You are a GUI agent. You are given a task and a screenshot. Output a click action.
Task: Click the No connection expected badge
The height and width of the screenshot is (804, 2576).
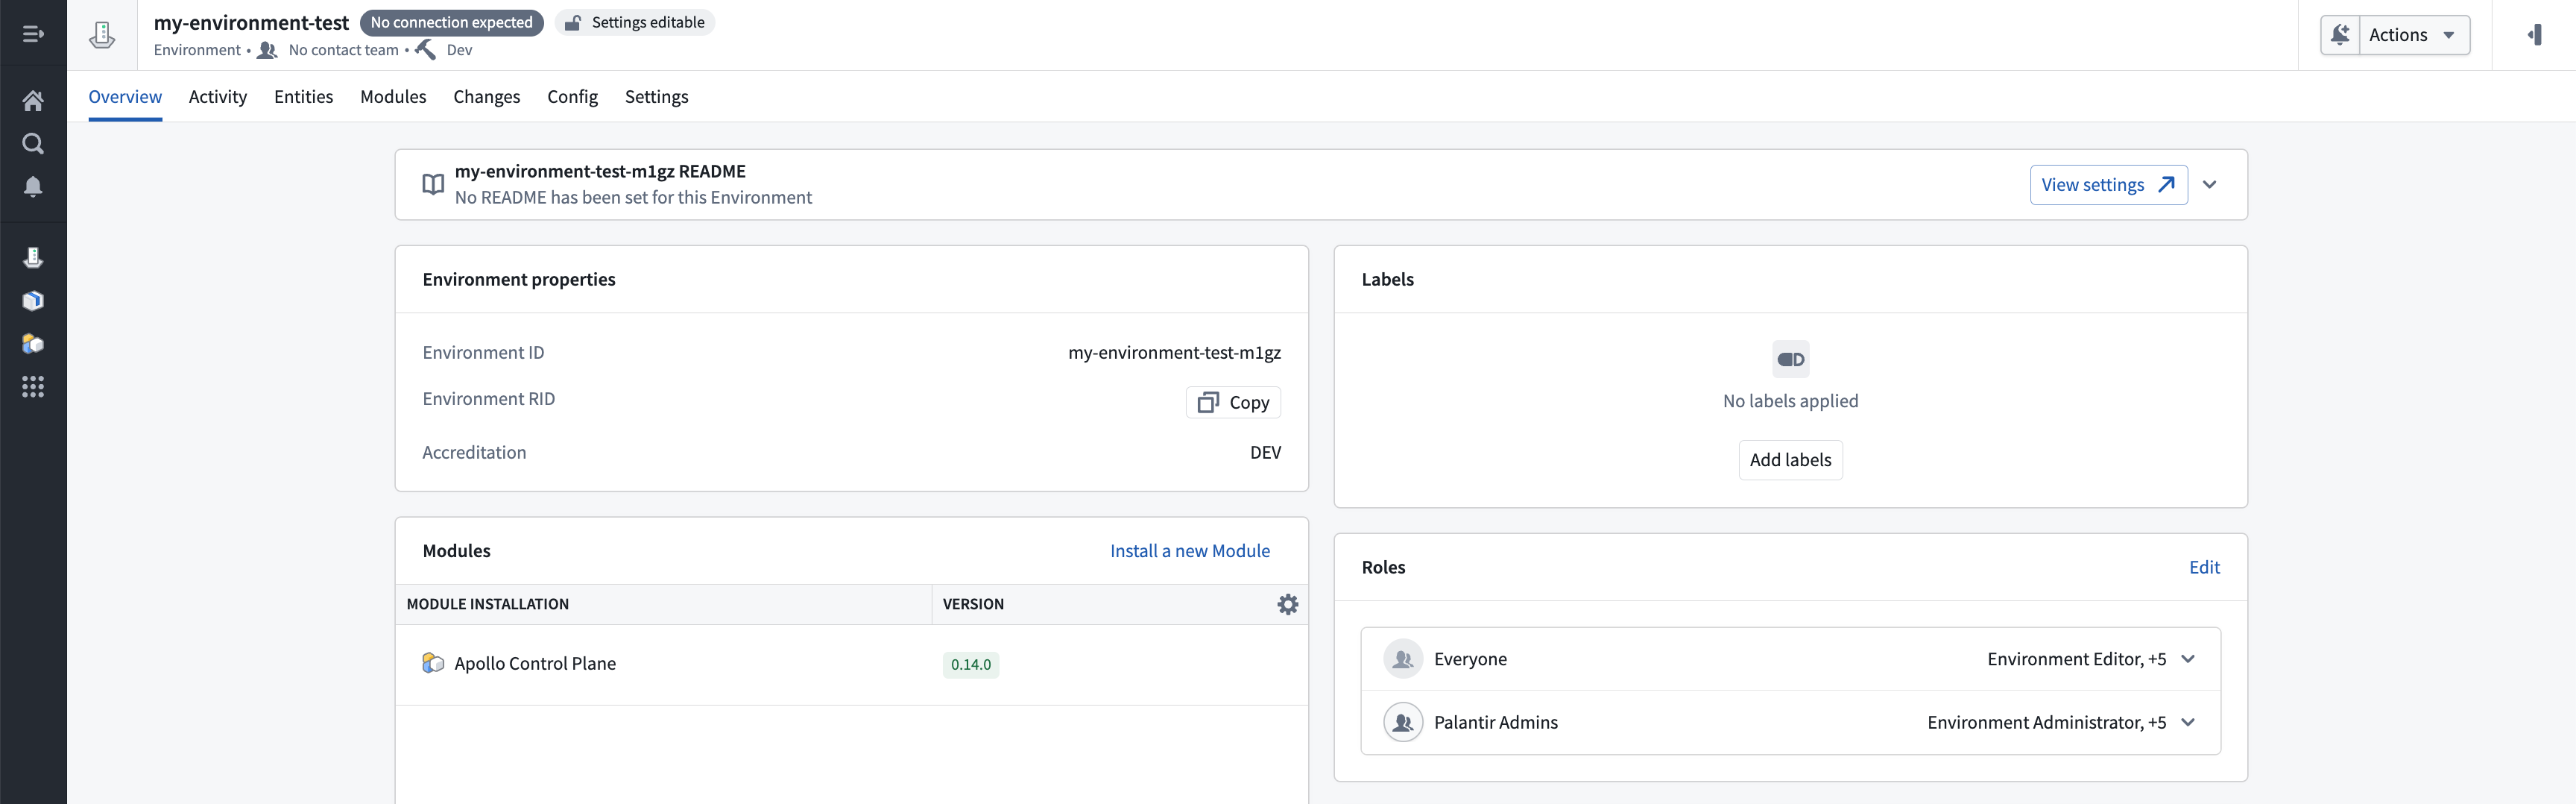tap(452, 22)
